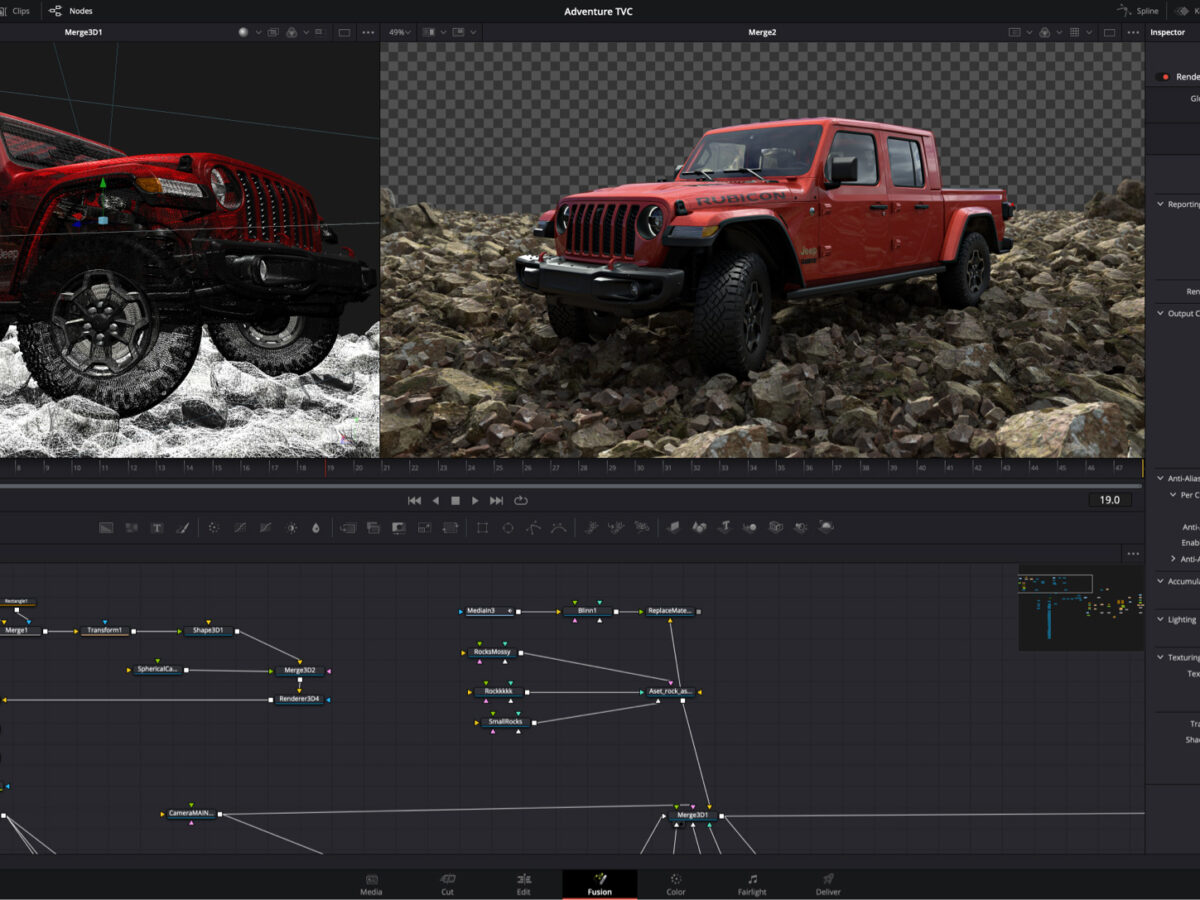1200x900 pixels.
Task: Open the Fairlight page tab
Action: click(x=752, y=884)
